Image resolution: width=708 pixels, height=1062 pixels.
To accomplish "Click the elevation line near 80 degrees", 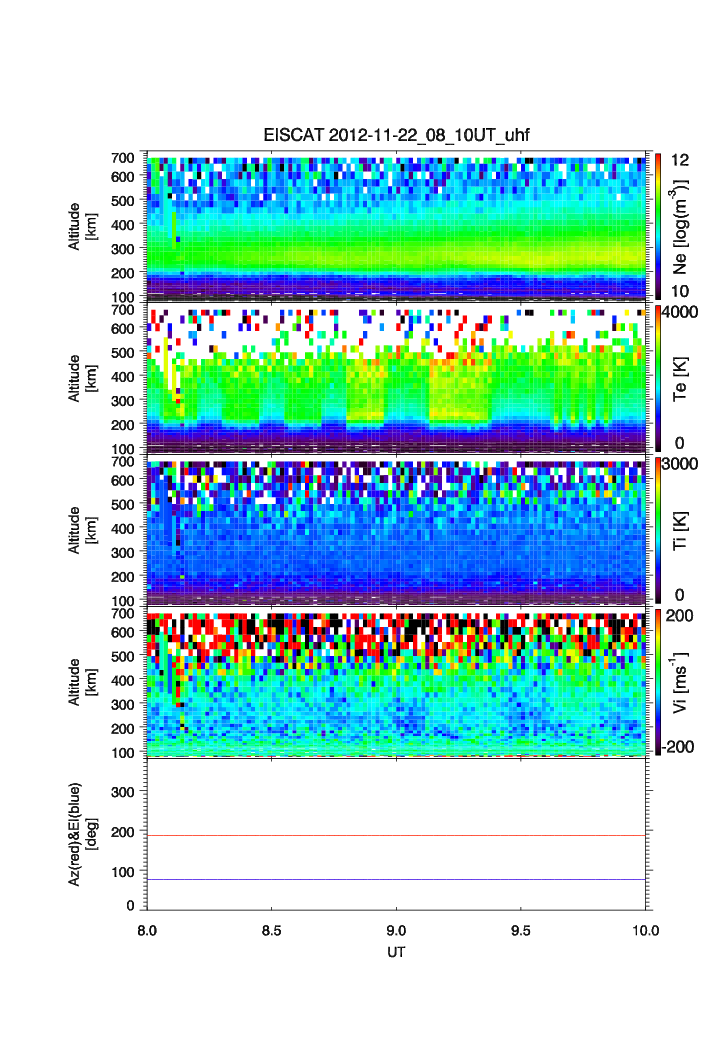I will tap(398, 879).
